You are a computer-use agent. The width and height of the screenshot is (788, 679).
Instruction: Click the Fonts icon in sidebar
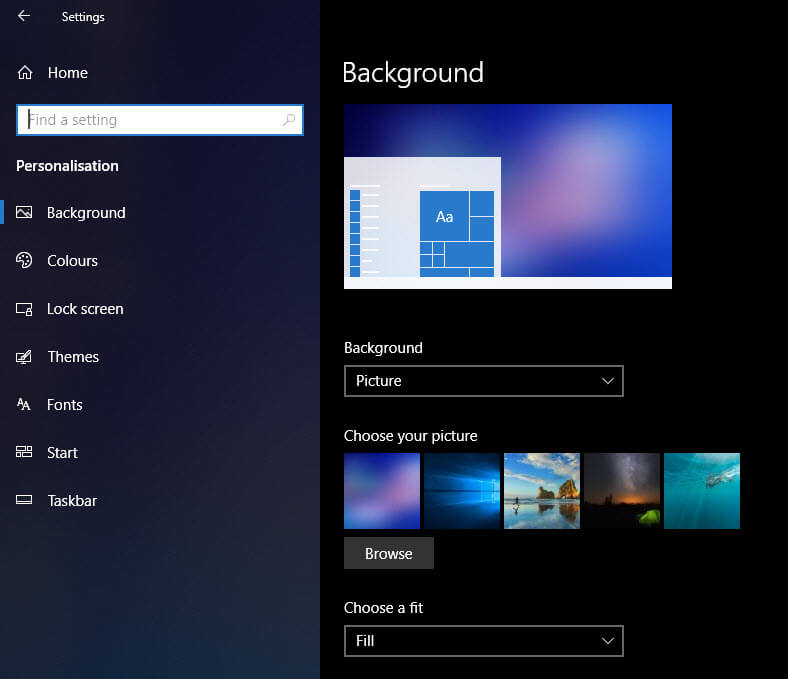coord(25,405)
